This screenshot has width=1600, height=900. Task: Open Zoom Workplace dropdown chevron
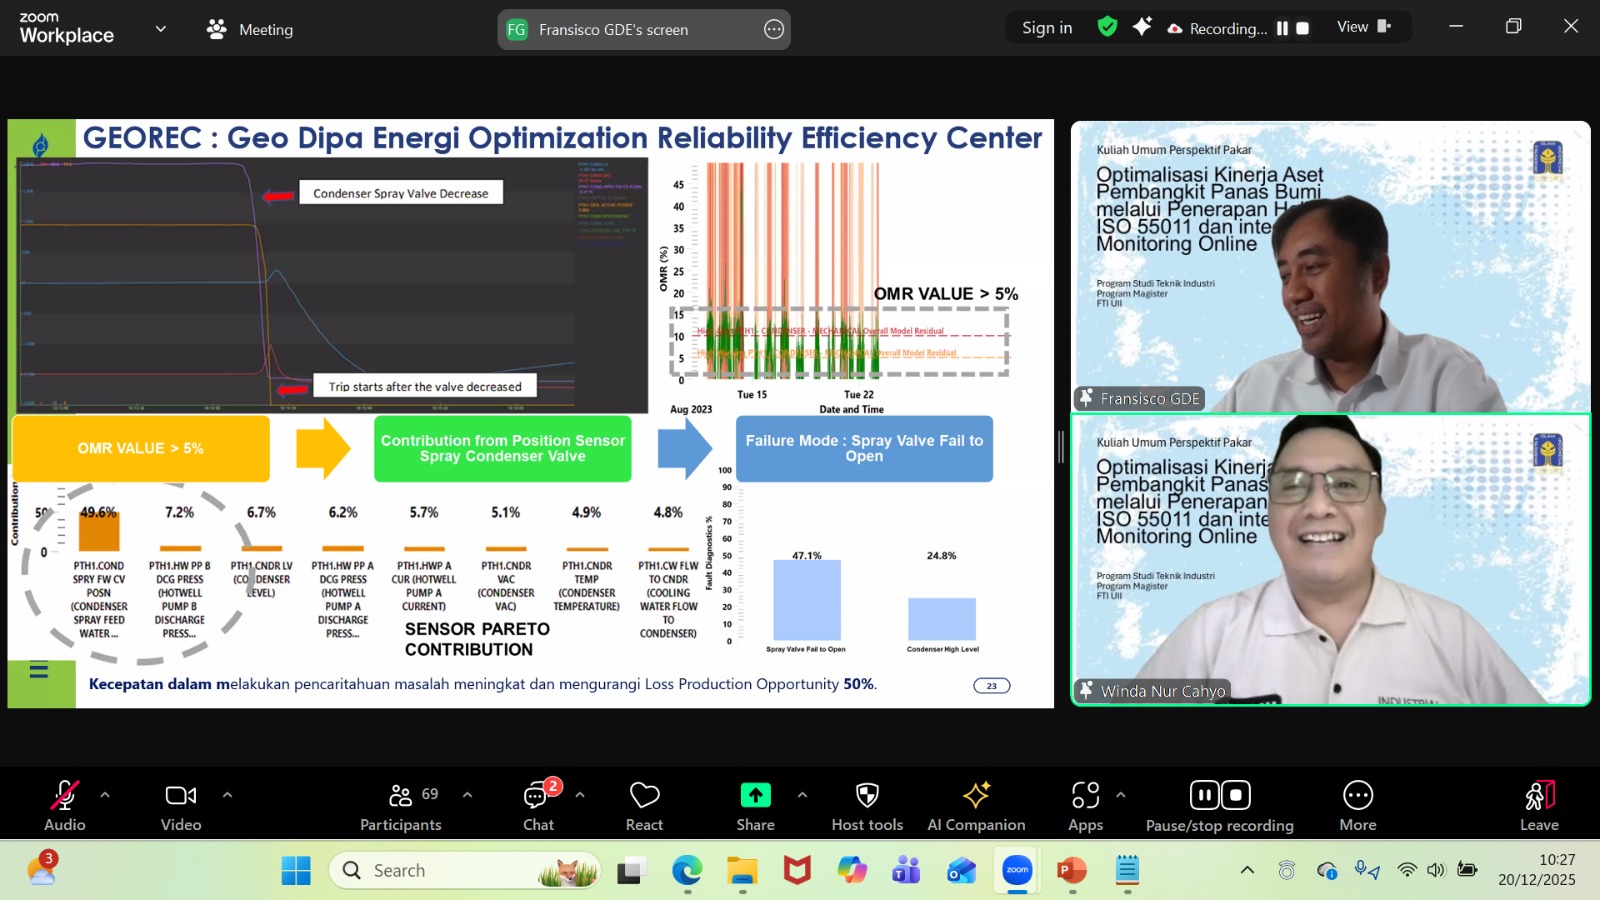tap(160, 29)
